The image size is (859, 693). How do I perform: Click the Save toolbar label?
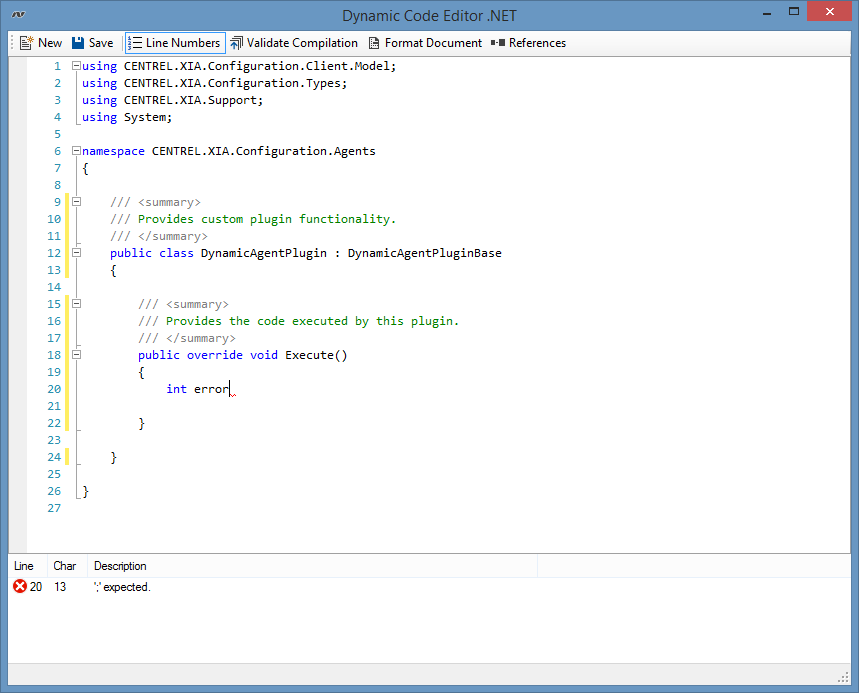pos(101,43)
